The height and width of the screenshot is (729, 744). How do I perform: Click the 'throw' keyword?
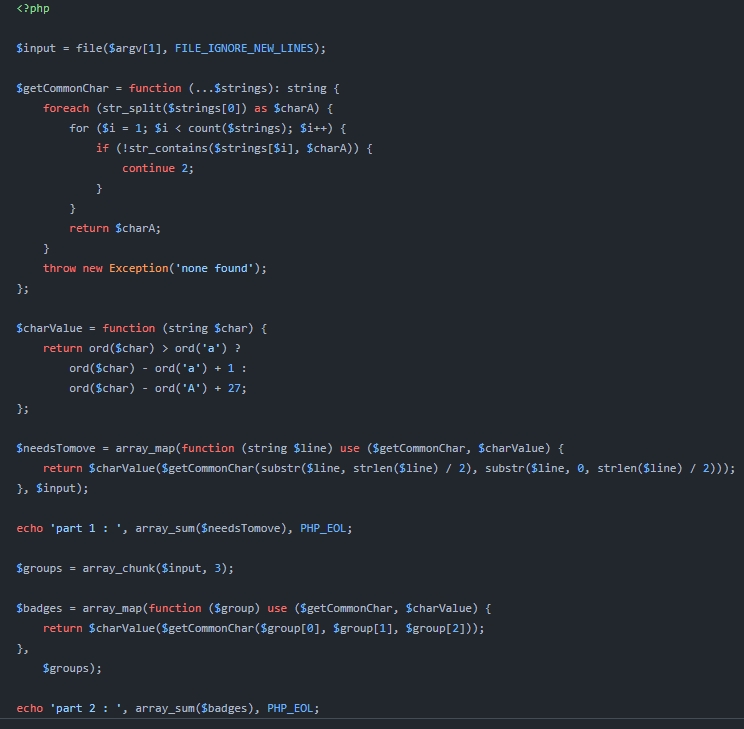[x=59, y=268]
